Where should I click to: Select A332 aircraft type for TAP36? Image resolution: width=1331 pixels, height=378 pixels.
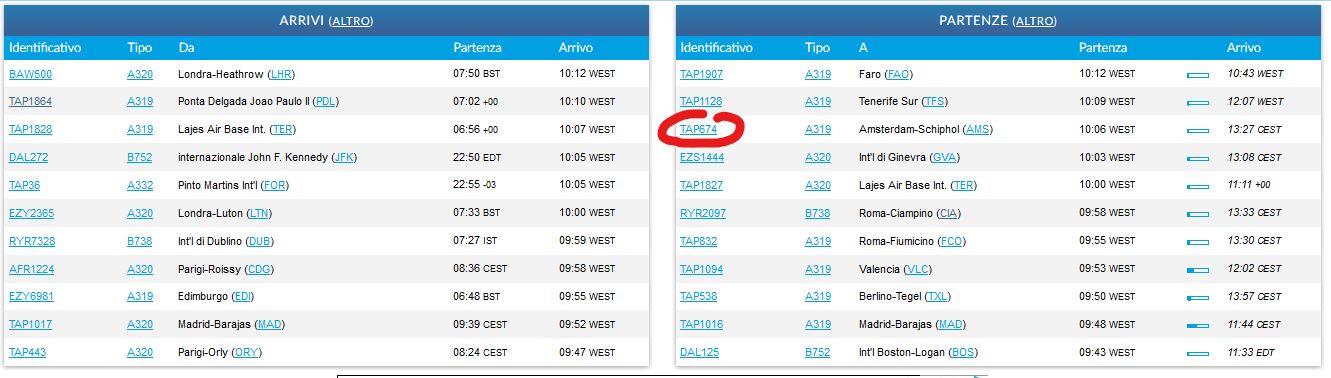[140, 185]
